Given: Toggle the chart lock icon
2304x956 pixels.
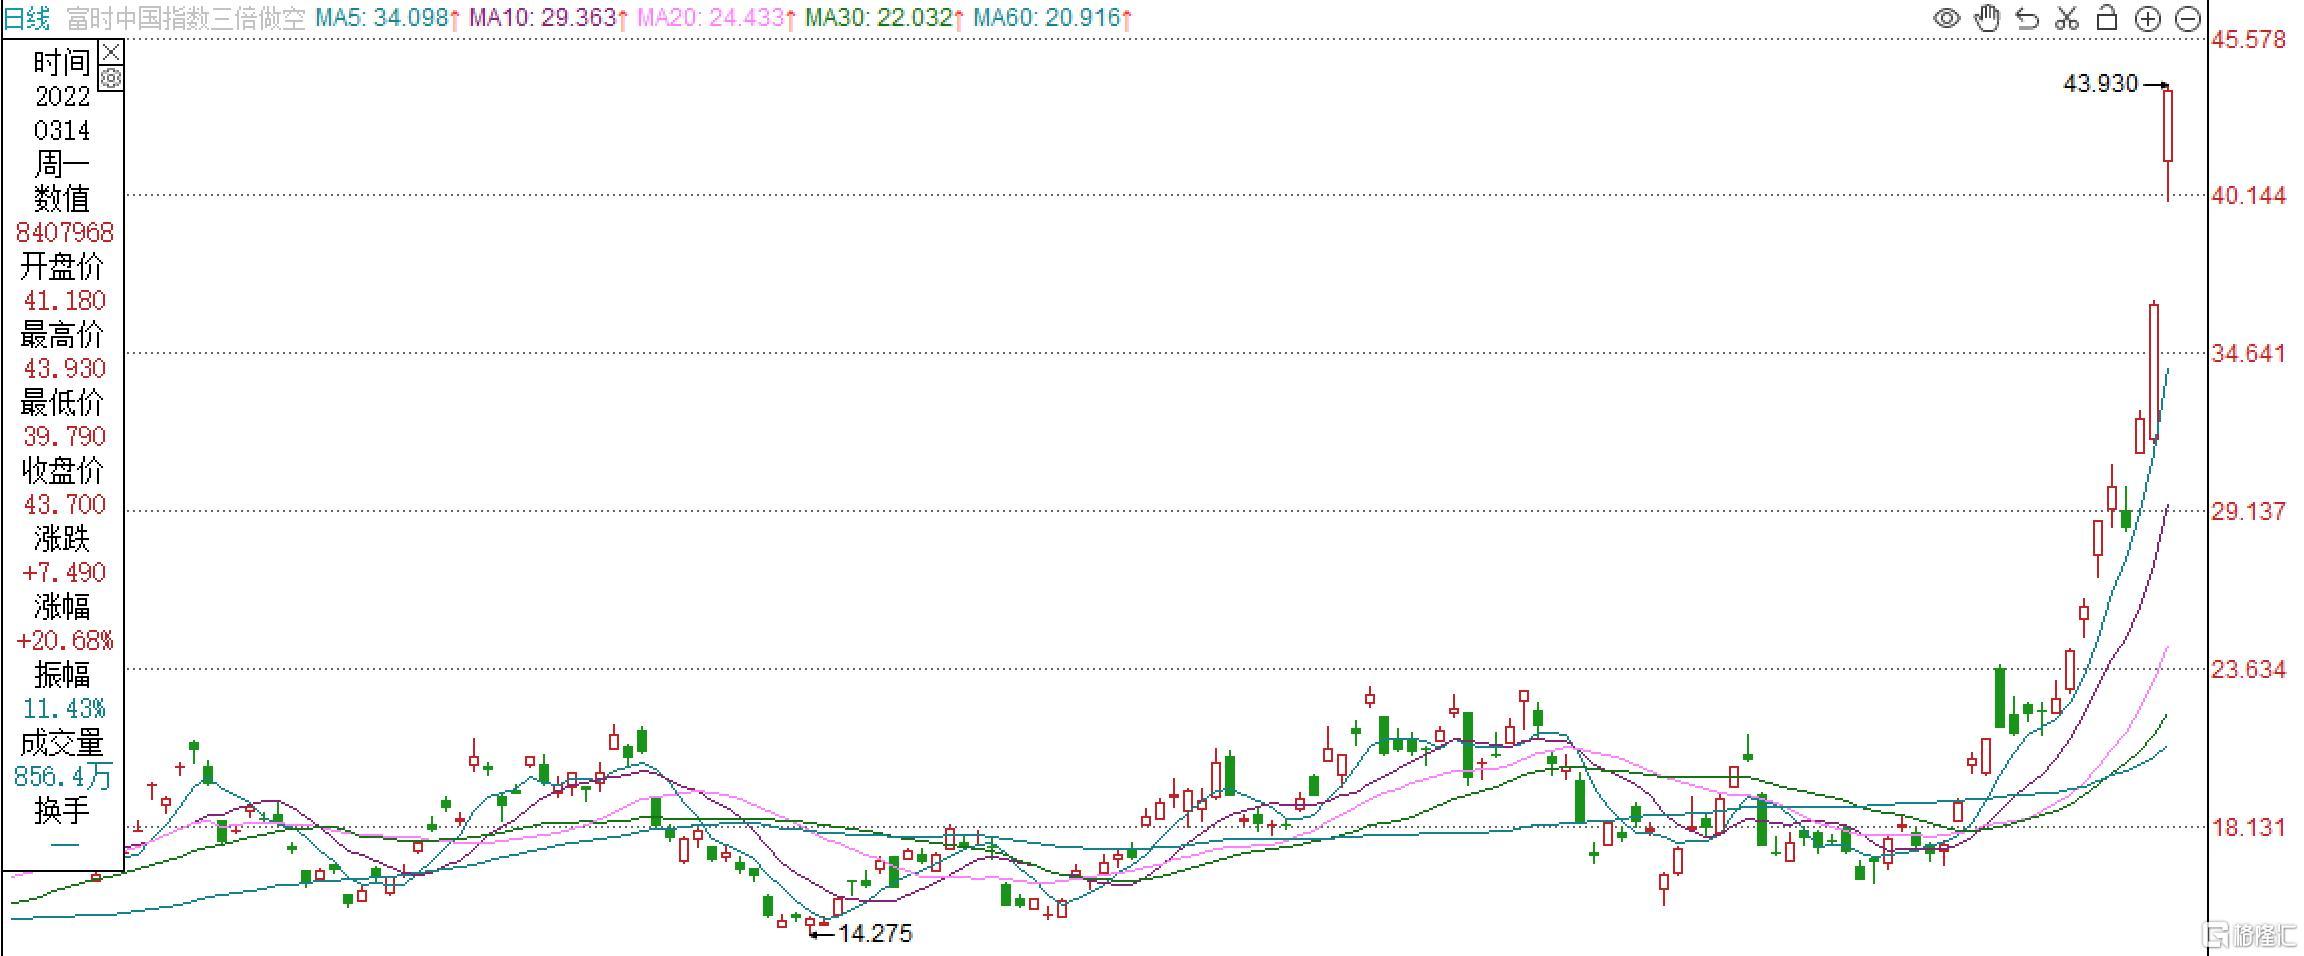Looking at the screenshot, I should coord(2107,18).
